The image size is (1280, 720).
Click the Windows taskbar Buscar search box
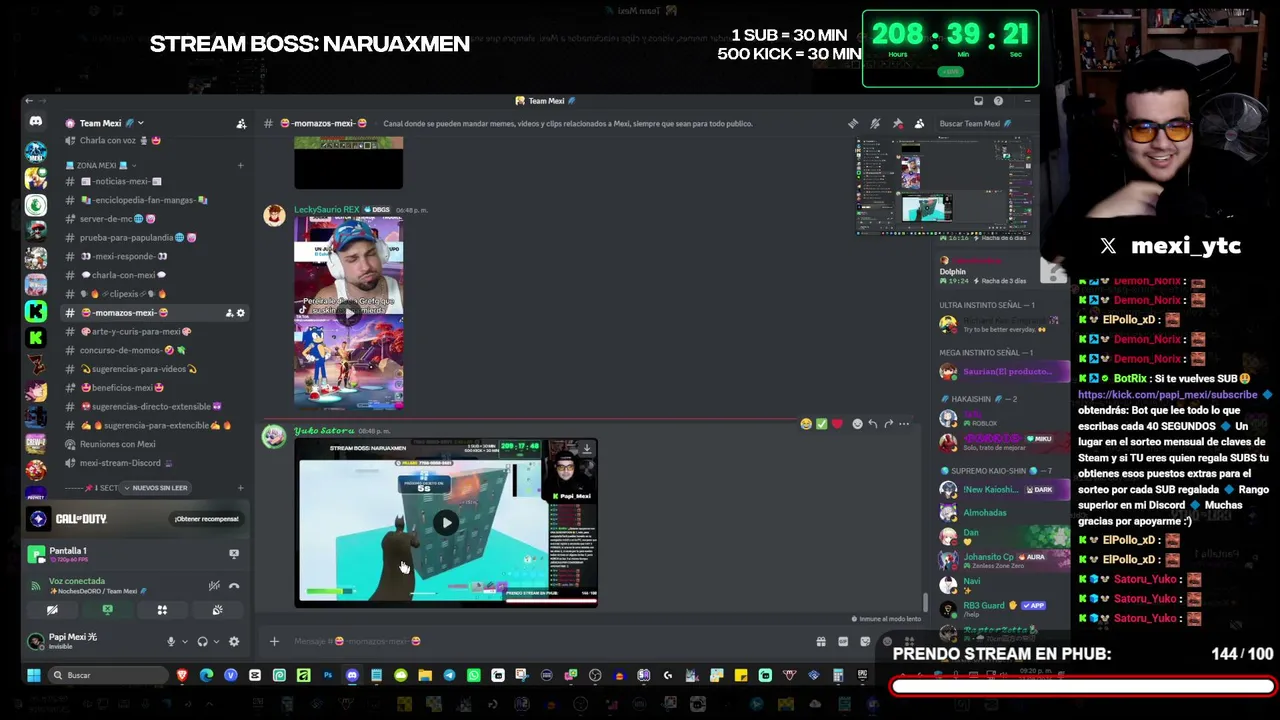[x=106, y=675]
